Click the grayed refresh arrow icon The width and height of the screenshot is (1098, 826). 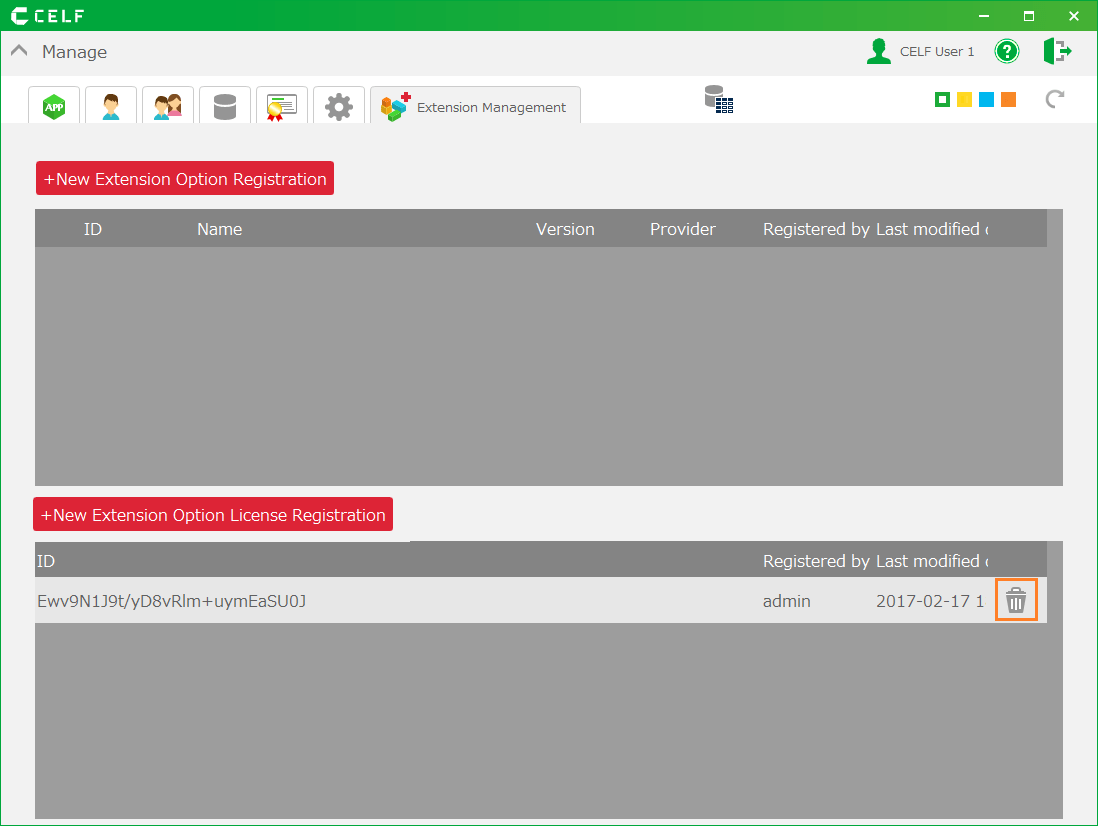[1054, 99]
